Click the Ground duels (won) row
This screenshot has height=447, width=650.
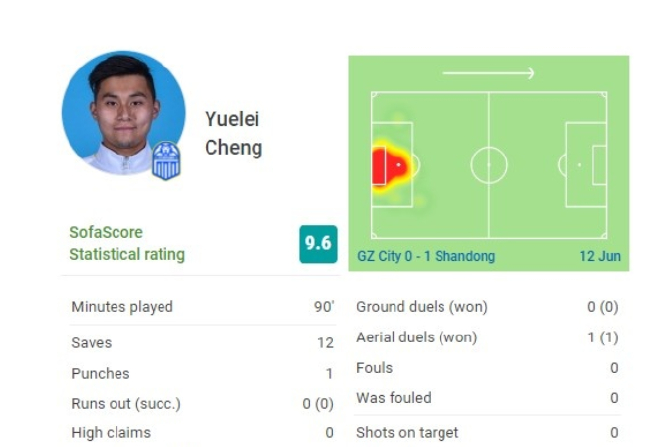487,307
